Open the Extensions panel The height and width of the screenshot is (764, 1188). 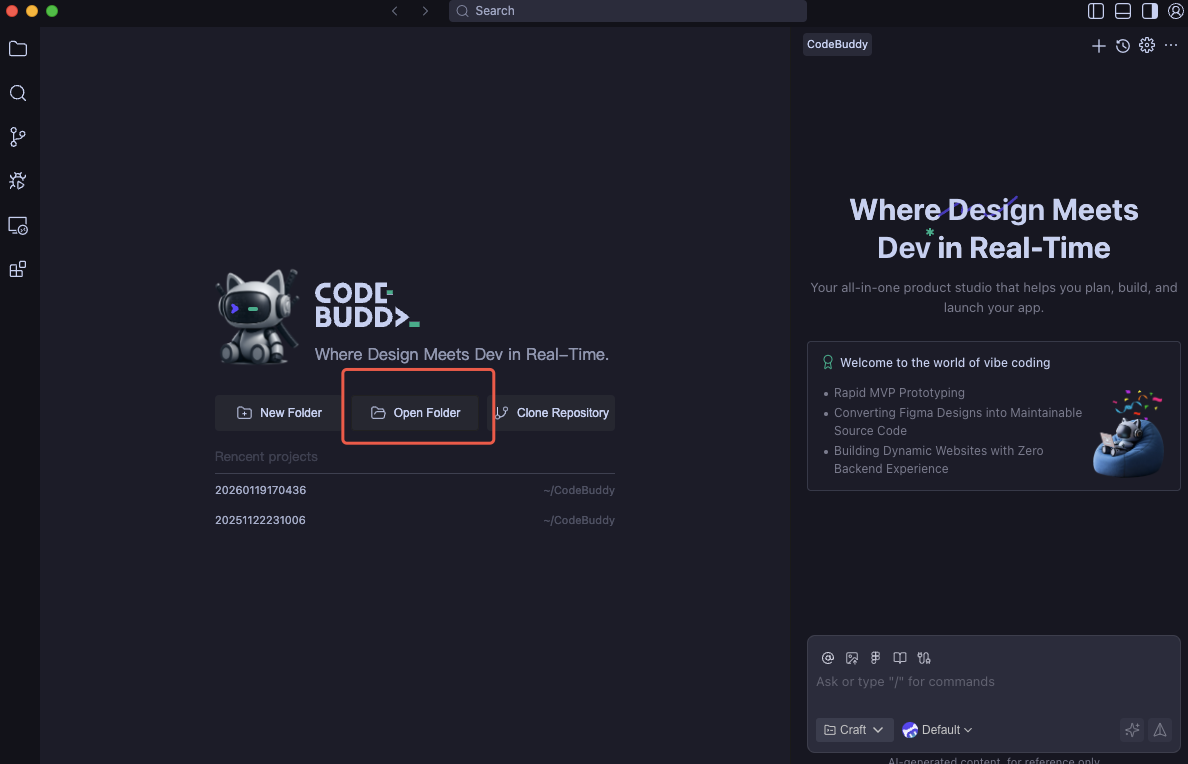(x=17, y=269)
